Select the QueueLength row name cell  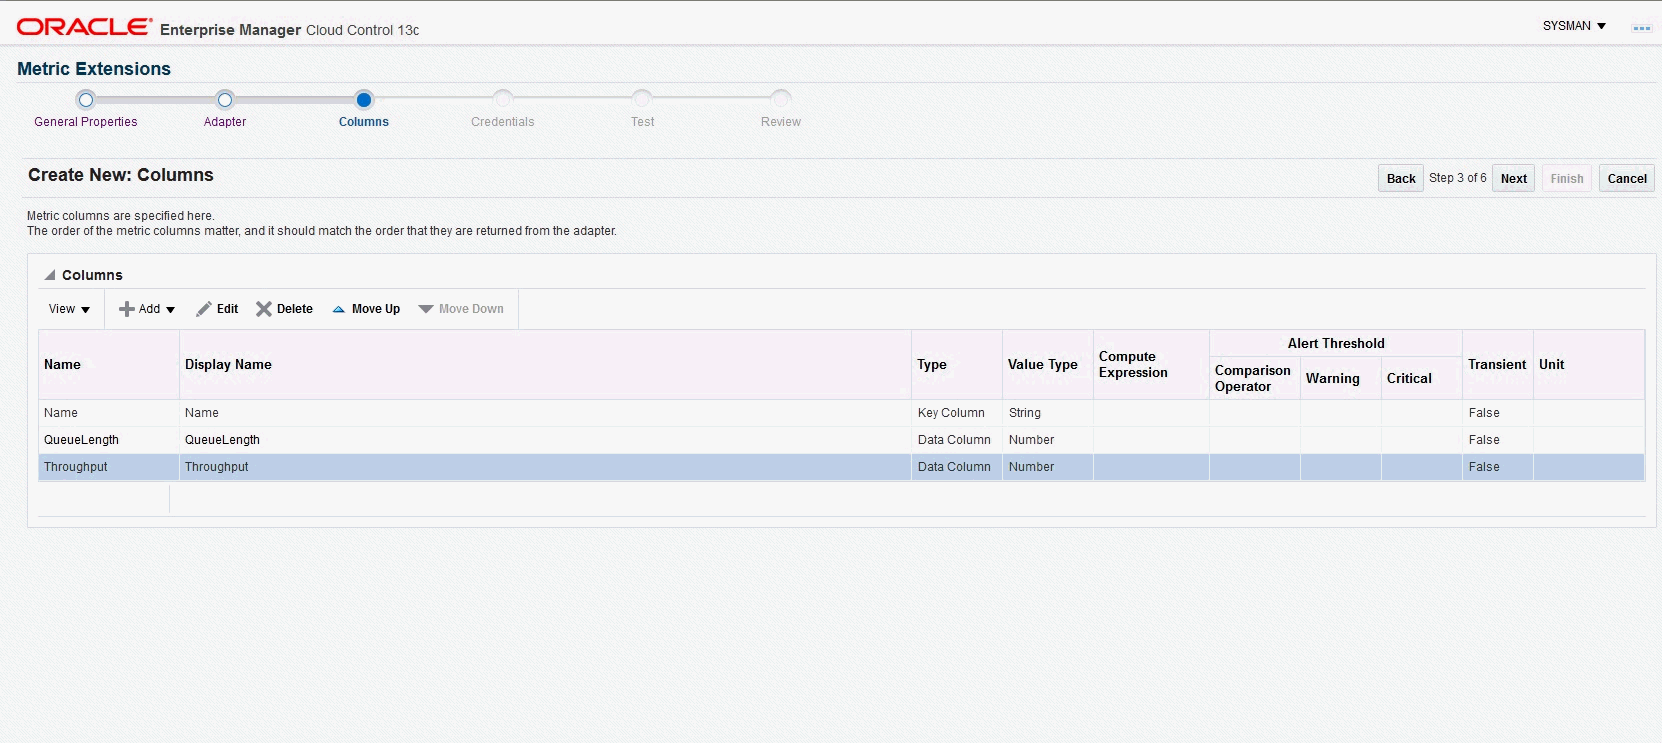point(109,440)
